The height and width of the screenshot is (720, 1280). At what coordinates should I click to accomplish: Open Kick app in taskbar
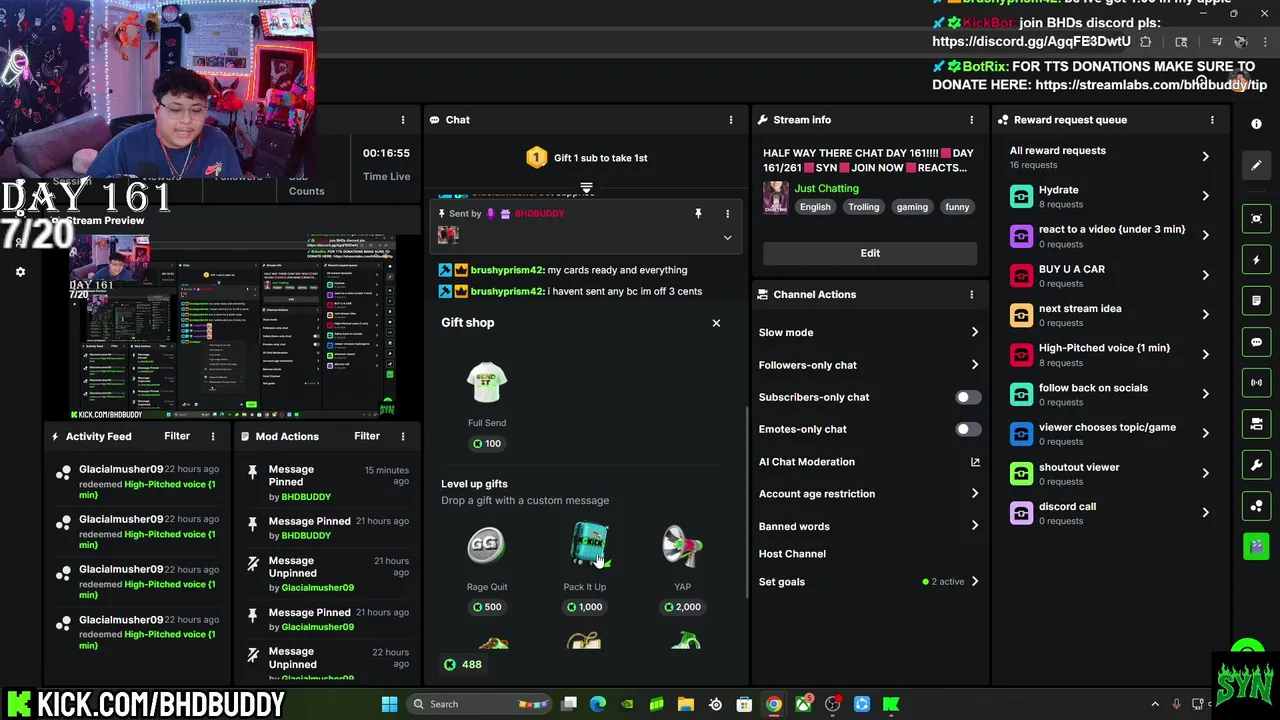tap(891, 704)
